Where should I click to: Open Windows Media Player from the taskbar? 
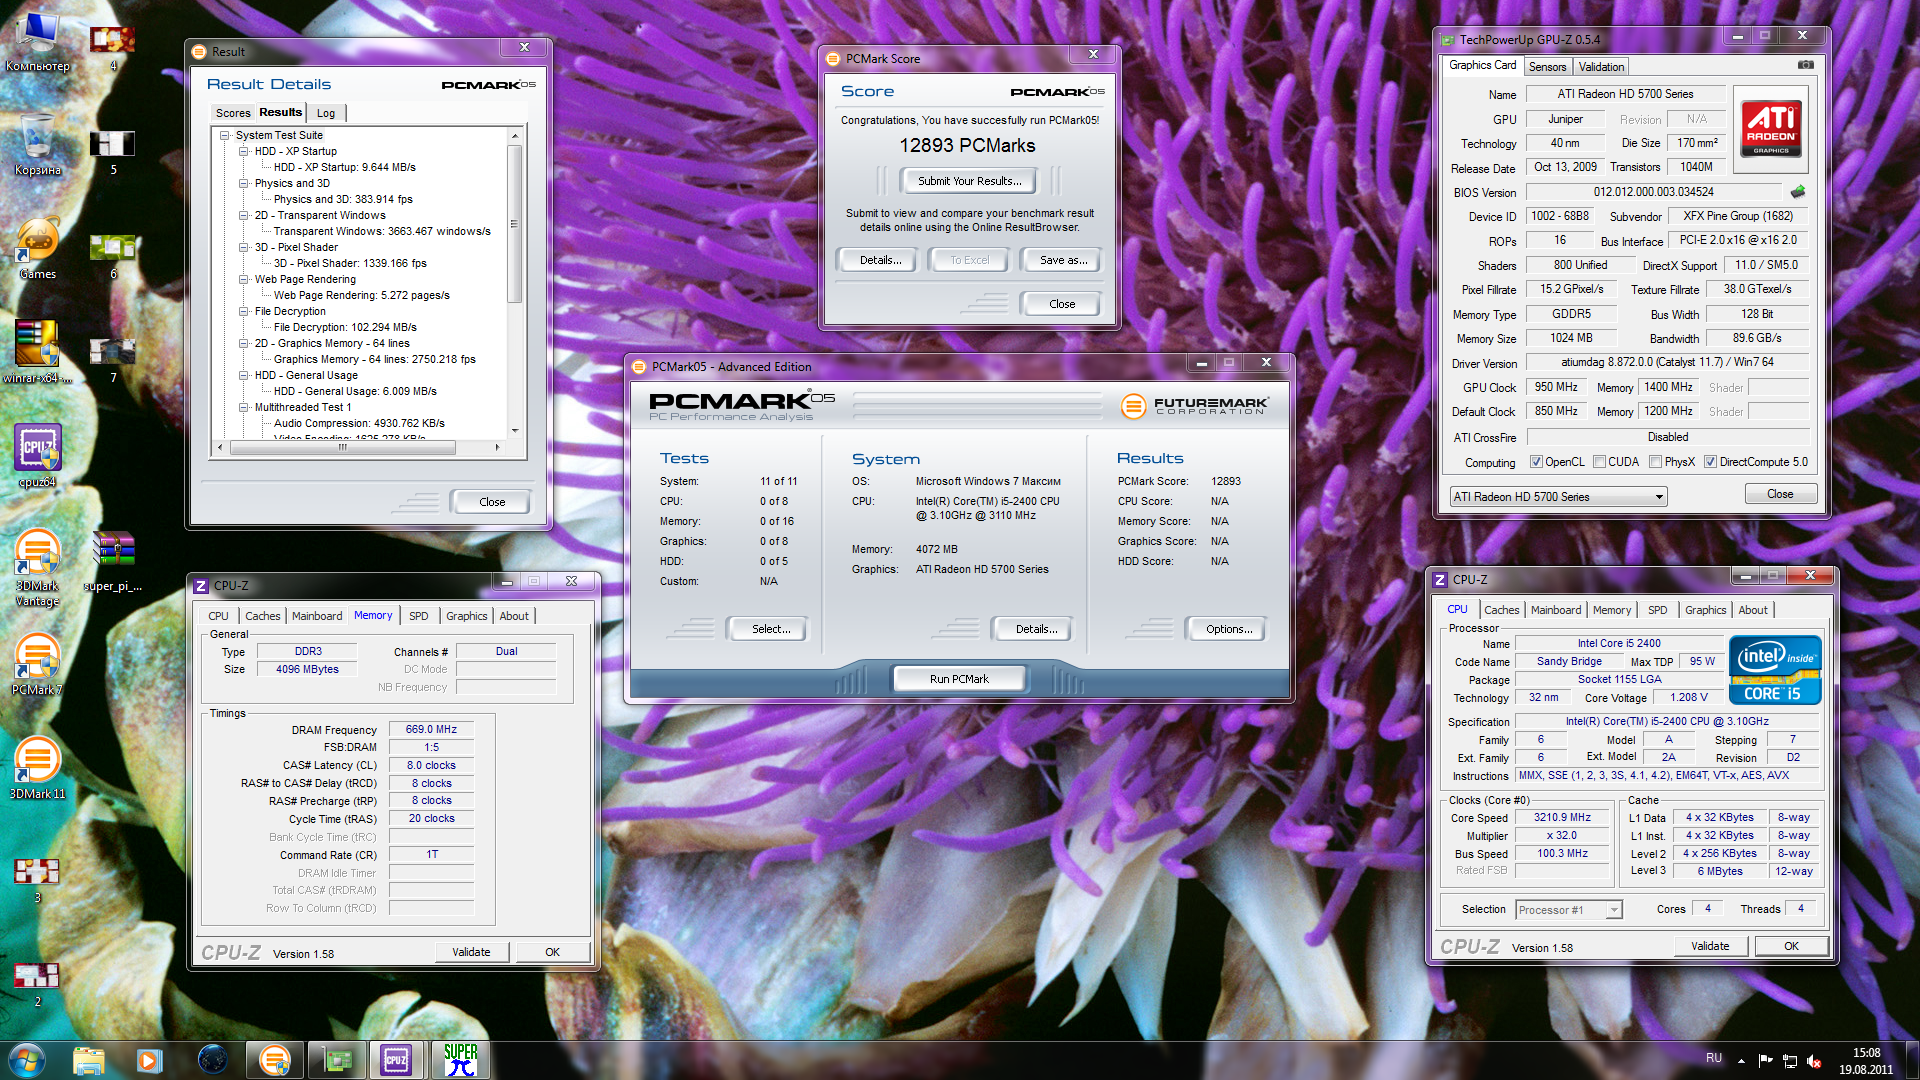[x=150, y=1060]
